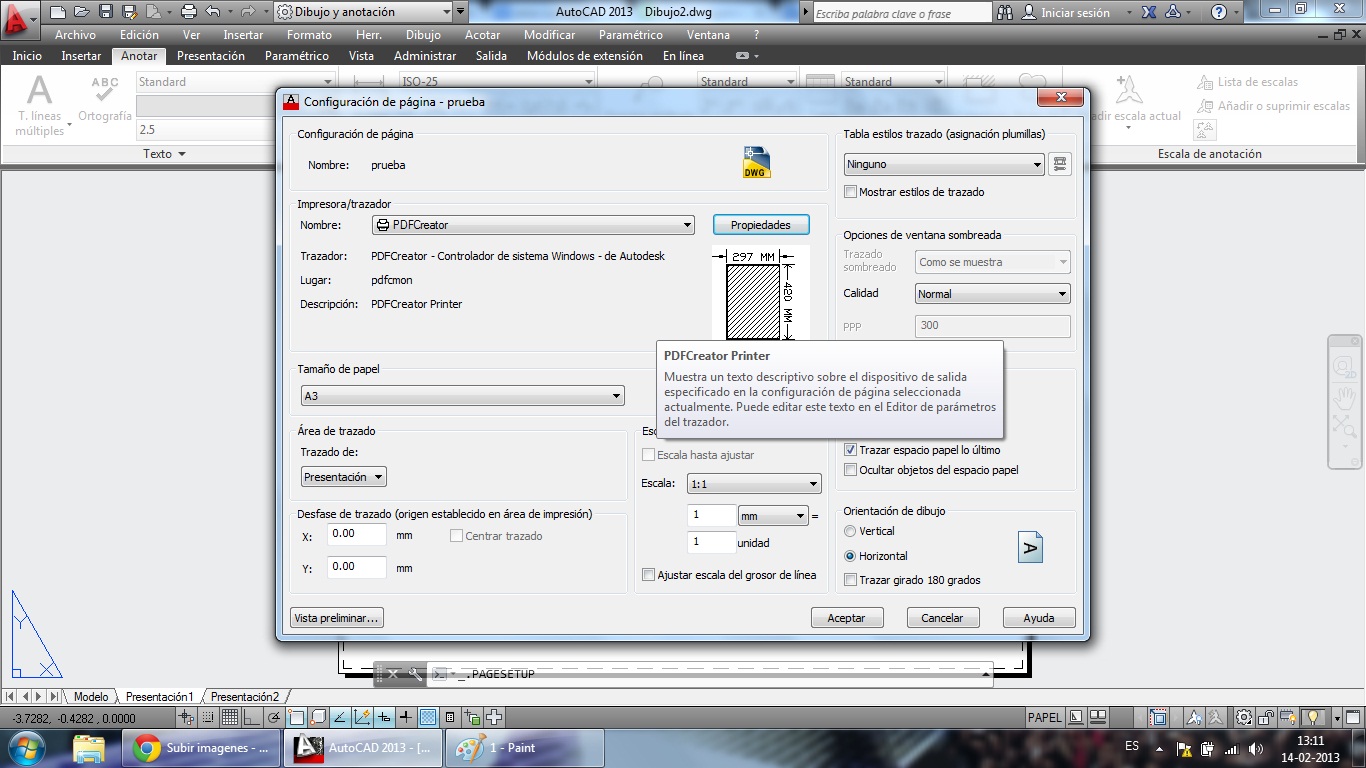This screenshot has height=768, width=1366.
Task: Toggle Dynamic UCS status icon
Action: coord(362,717)
